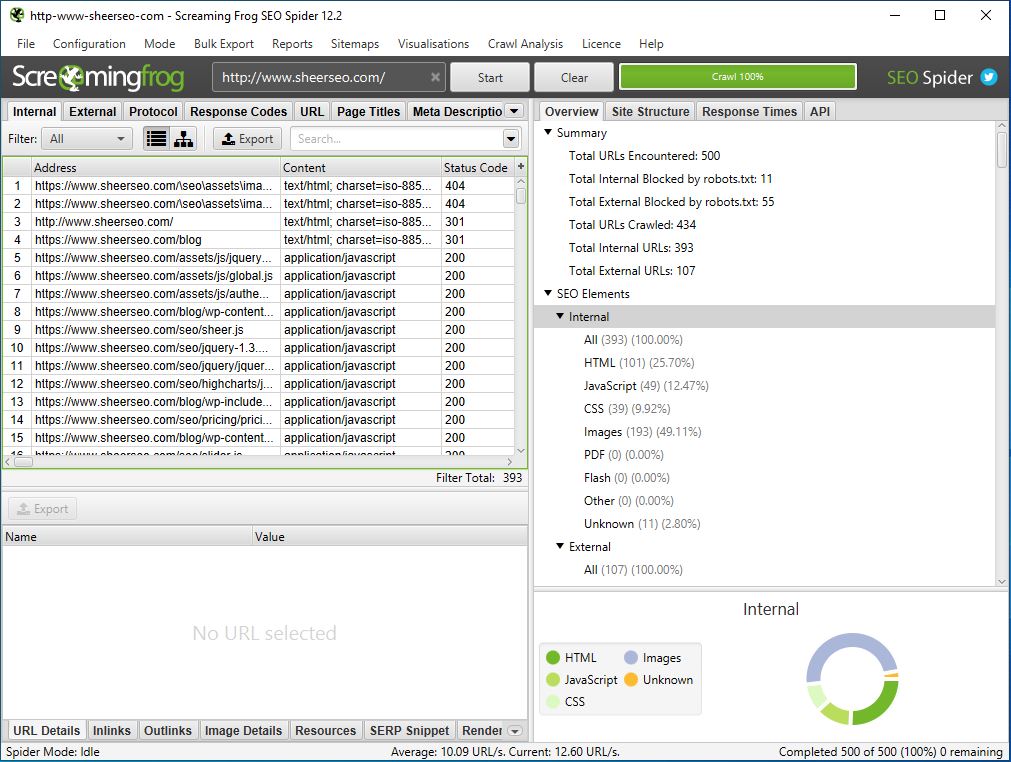Click the Images legend dot
This screenshot has width=1011, height=762.
tap(631, 658)
